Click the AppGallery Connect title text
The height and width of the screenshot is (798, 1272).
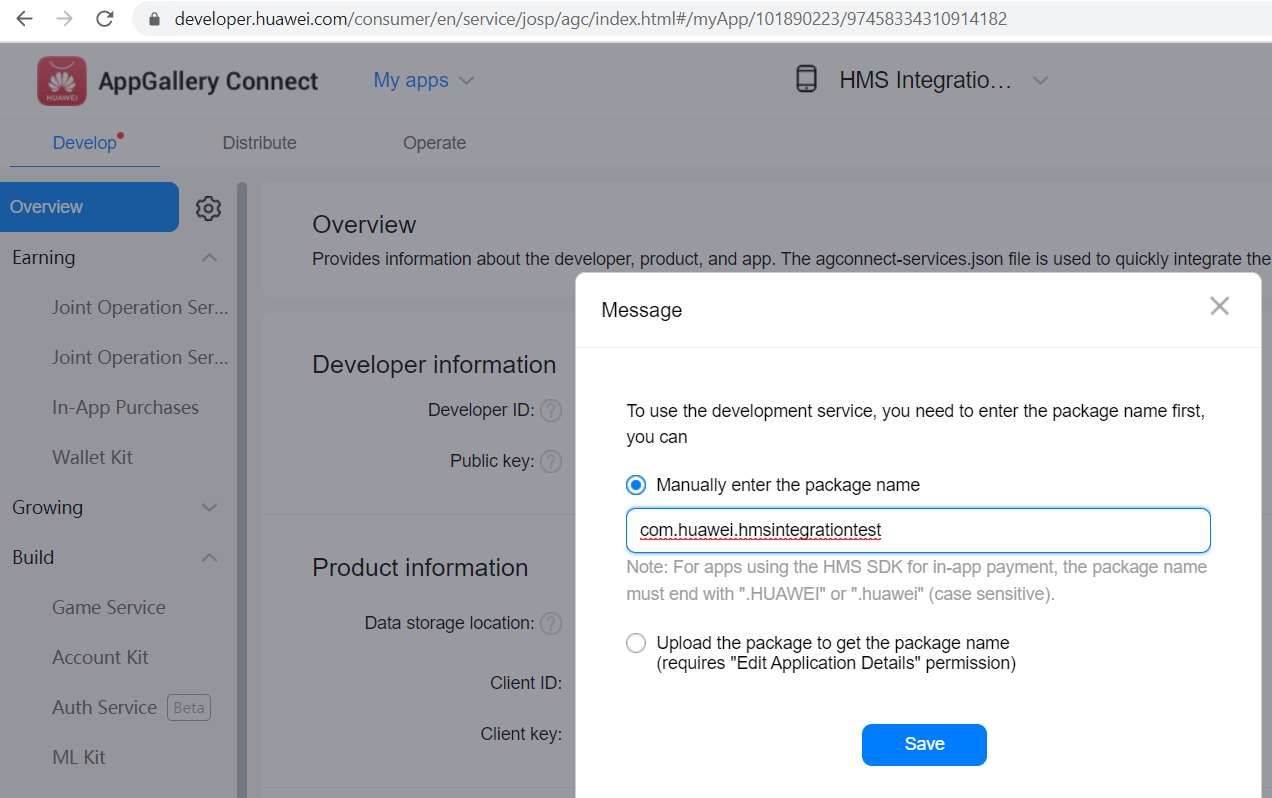(208, 81)
